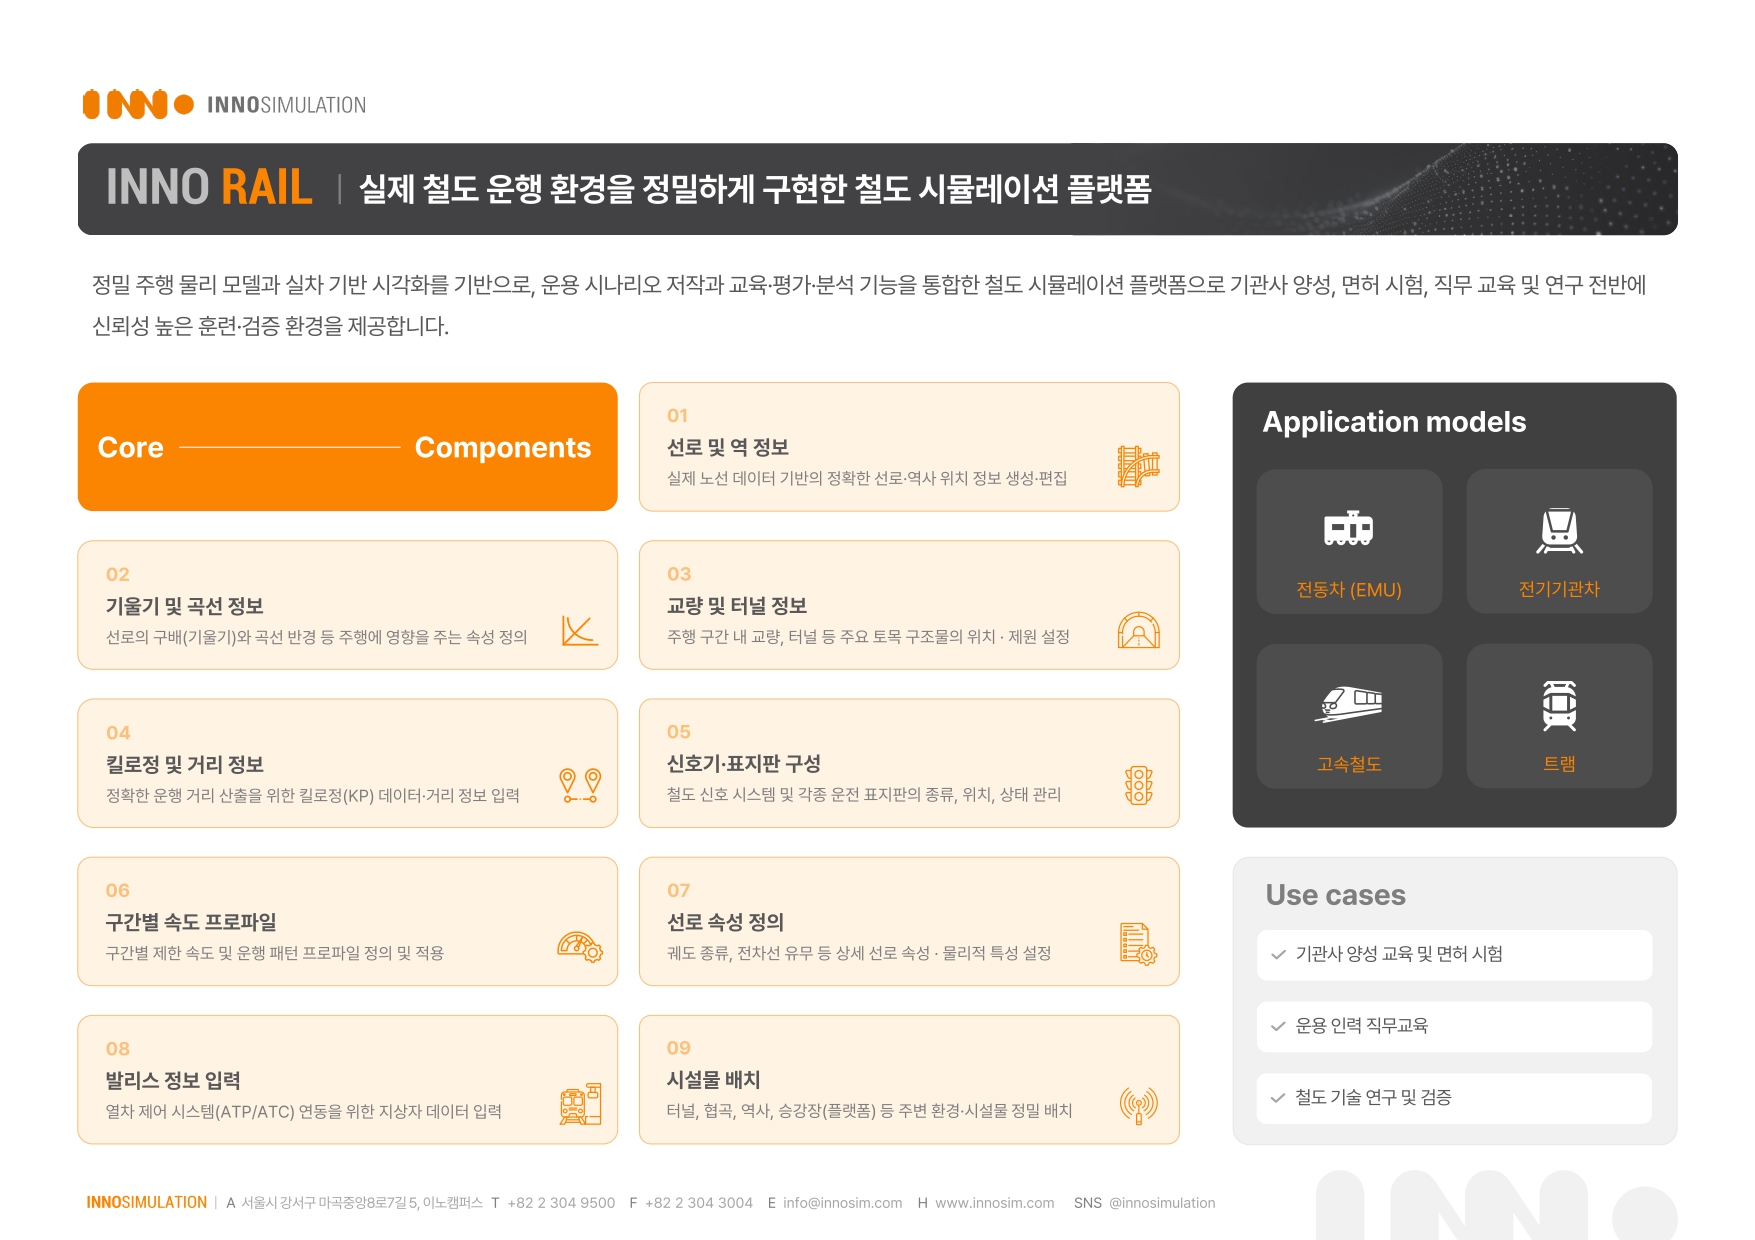
Task: Click the 발리스 정보 입력 card title
Action: point(173,1080)
